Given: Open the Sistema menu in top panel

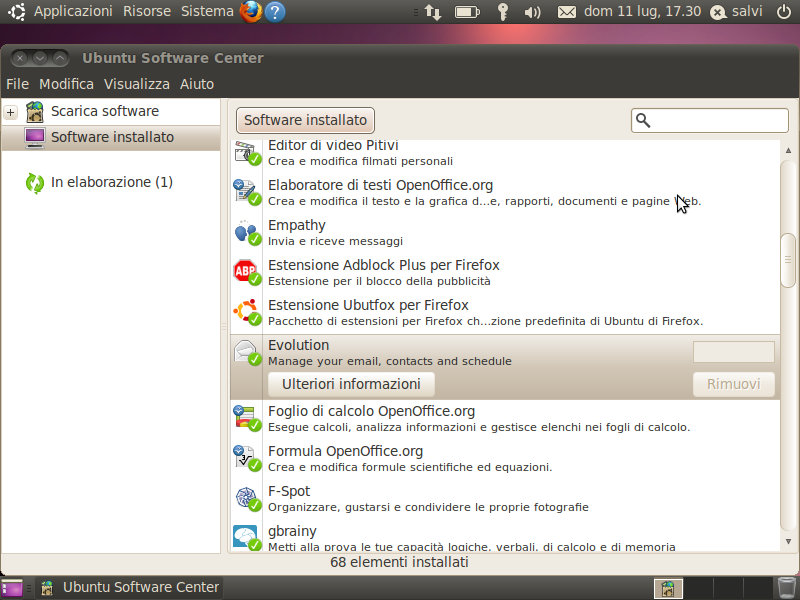Looking at the screenshot, I should coord(207,11).
